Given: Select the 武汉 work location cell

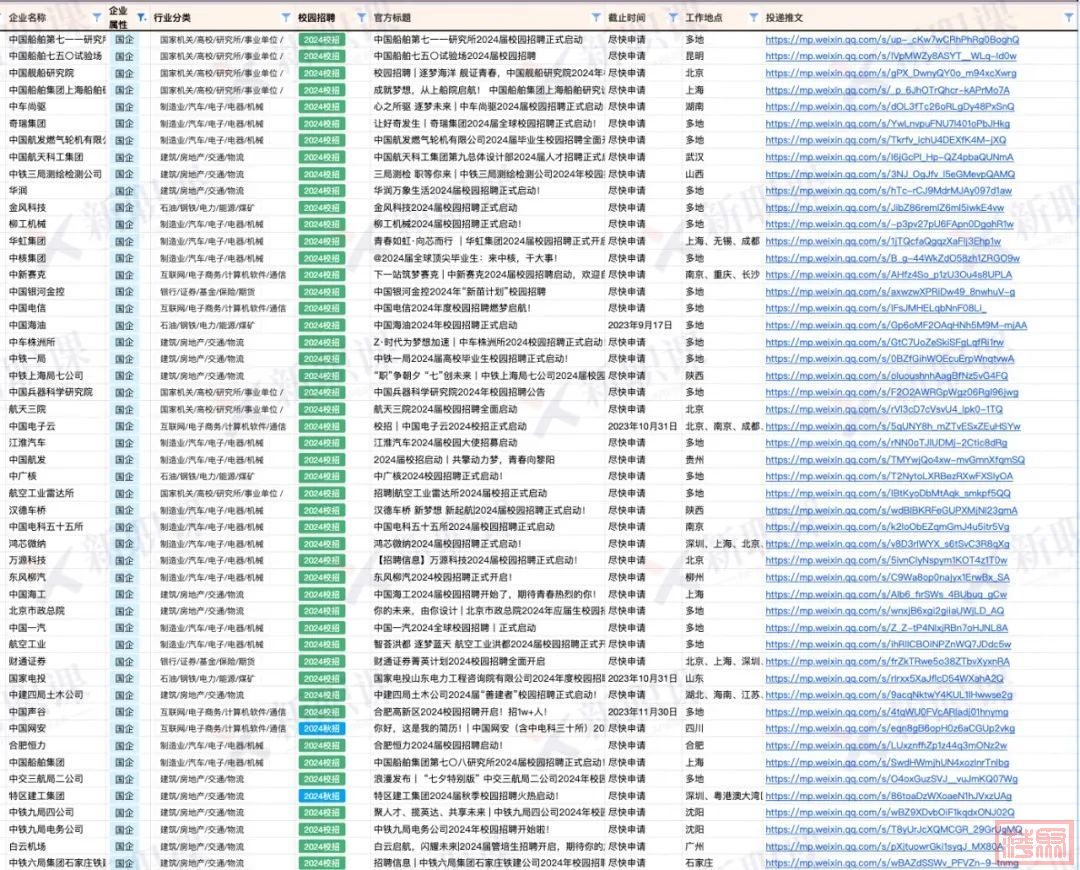Looking at the screenshot, I should 695,157.
